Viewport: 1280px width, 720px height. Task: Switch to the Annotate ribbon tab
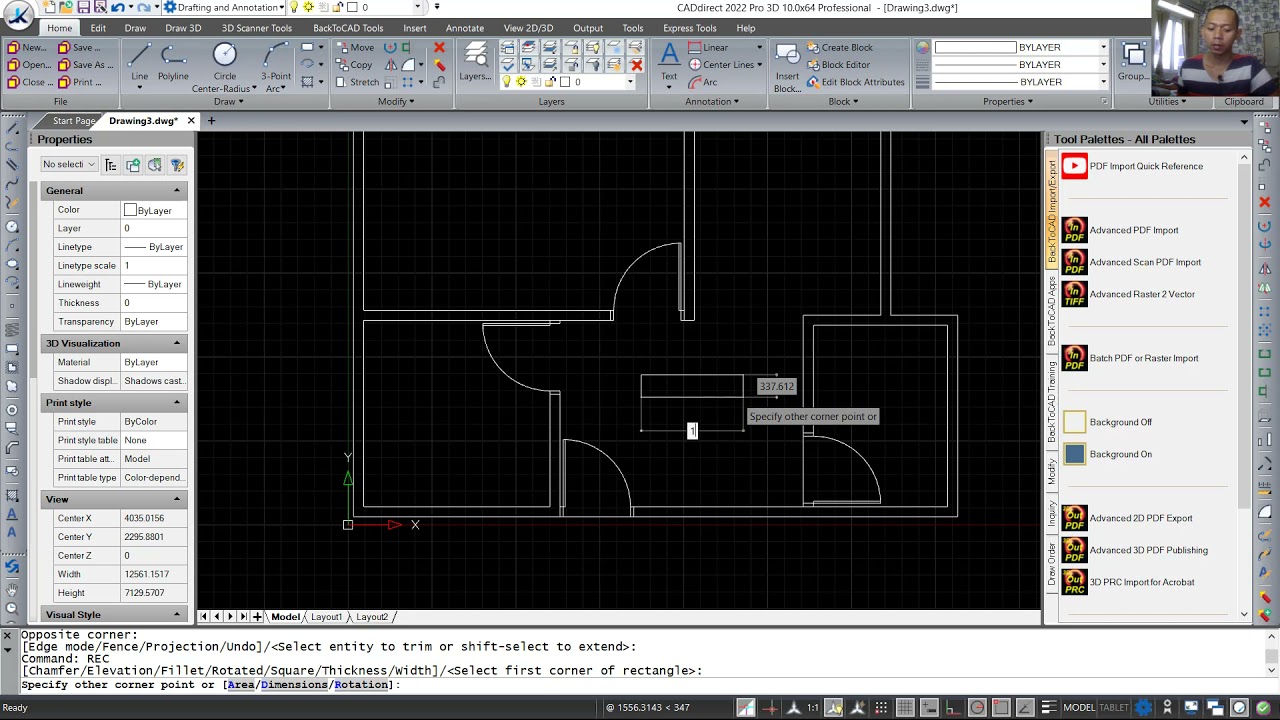click(465, 28)
